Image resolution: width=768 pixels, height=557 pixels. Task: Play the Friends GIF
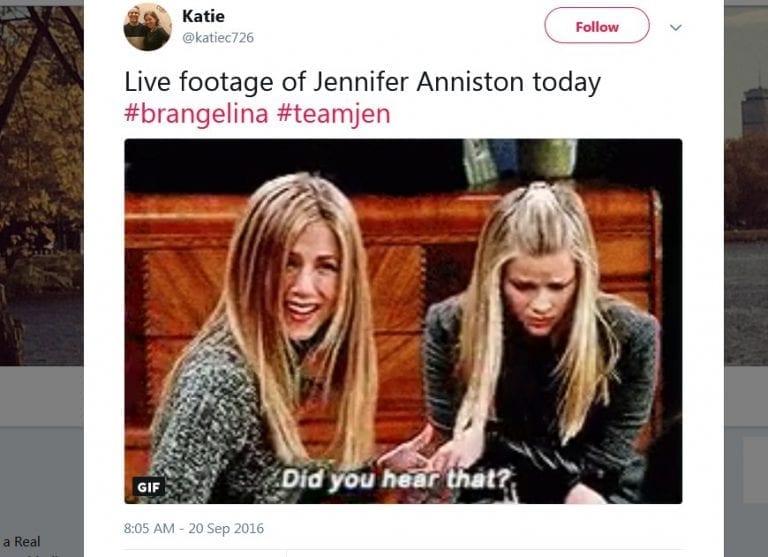coord(403,321)
